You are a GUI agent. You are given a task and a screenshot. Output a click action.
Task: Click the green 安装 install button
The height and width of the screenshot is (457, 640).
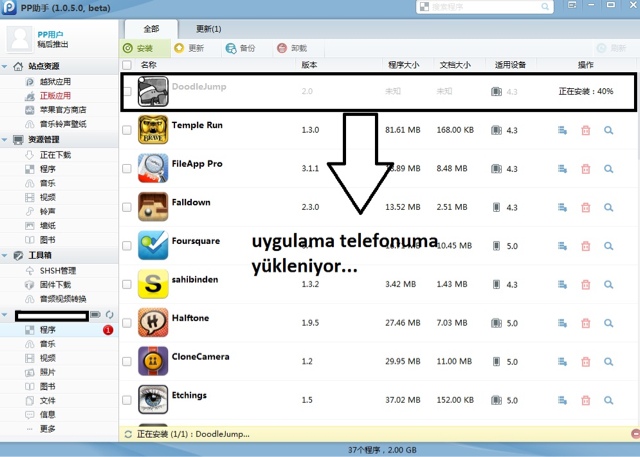click(144, 48)
